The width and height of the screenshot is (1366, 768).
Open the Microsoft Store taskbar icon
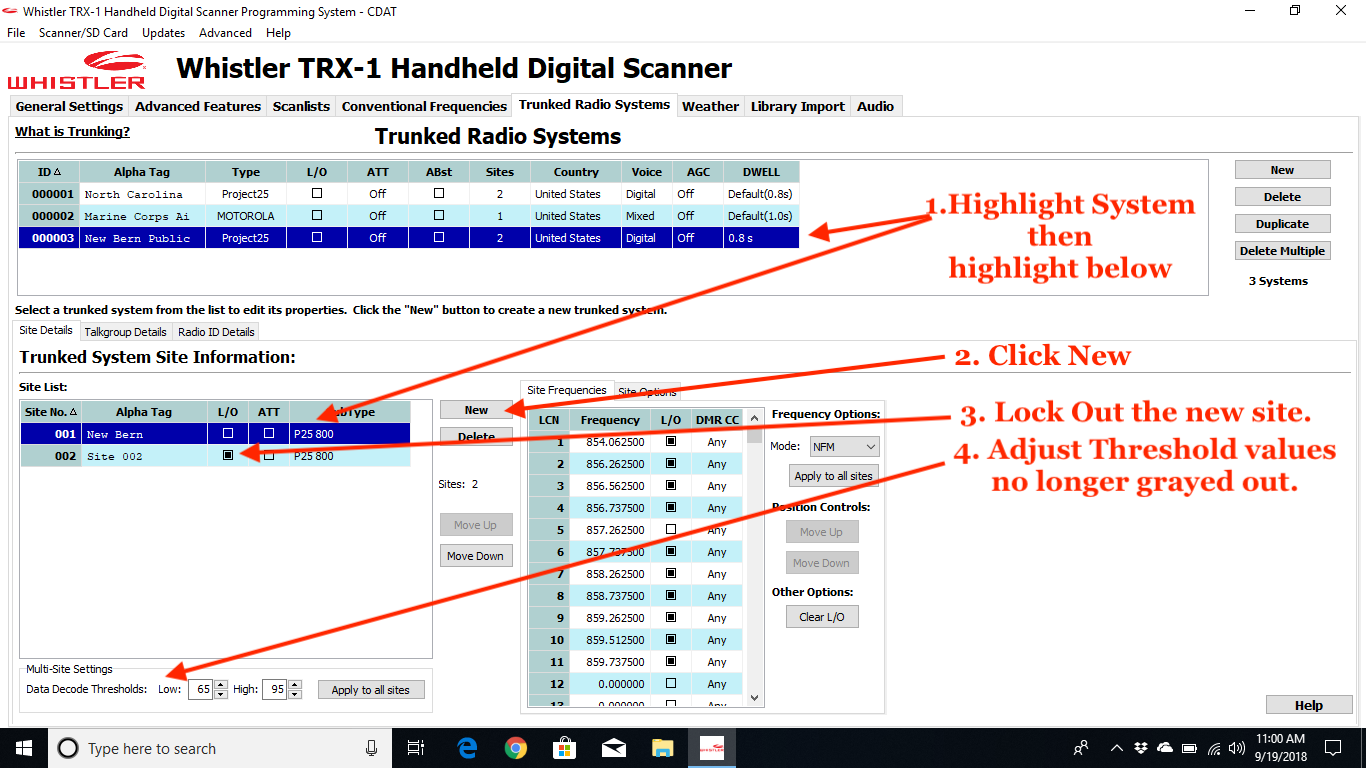(565, 748)
